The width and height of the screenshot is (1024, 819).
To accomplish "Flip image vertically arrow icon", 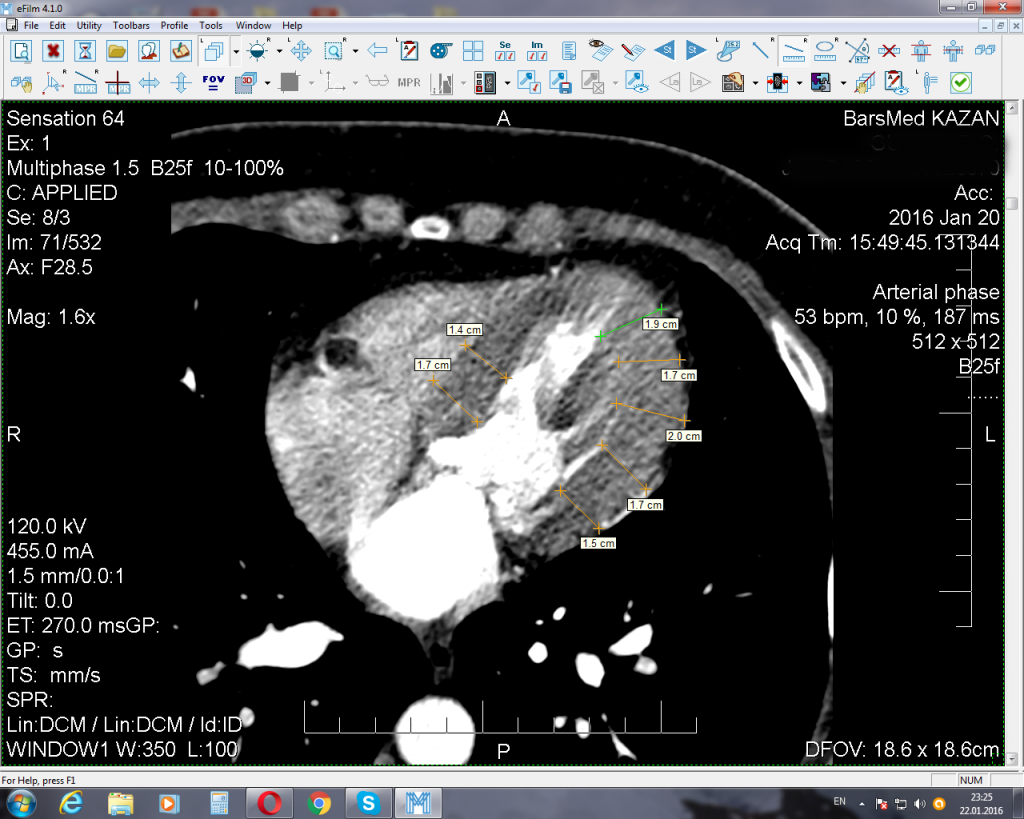I will tap(181, 83).
